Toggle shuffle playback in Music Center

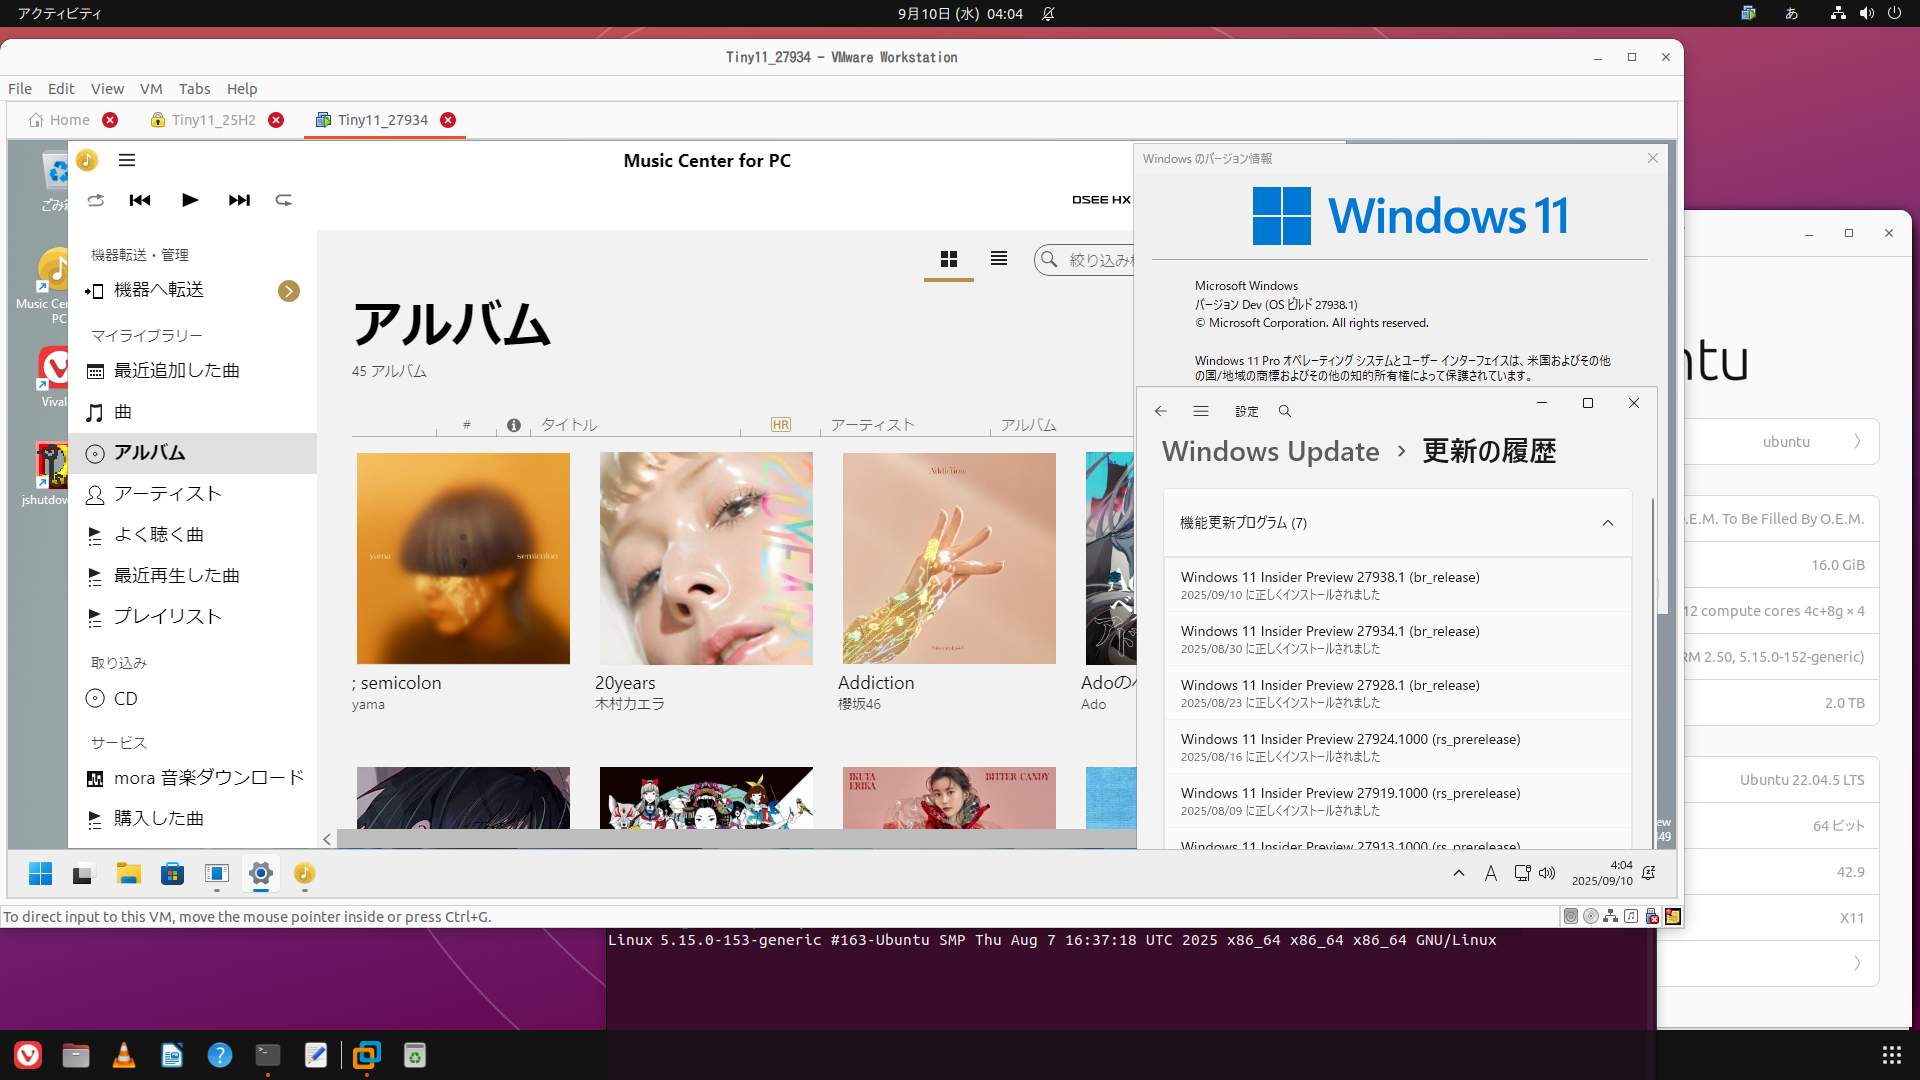[96, 200]
